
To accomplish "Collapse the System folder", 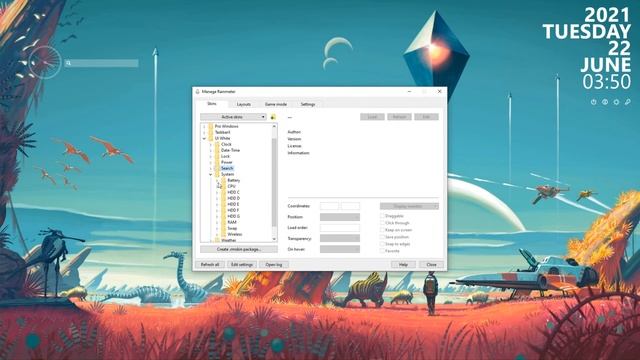I will (211, 174).
